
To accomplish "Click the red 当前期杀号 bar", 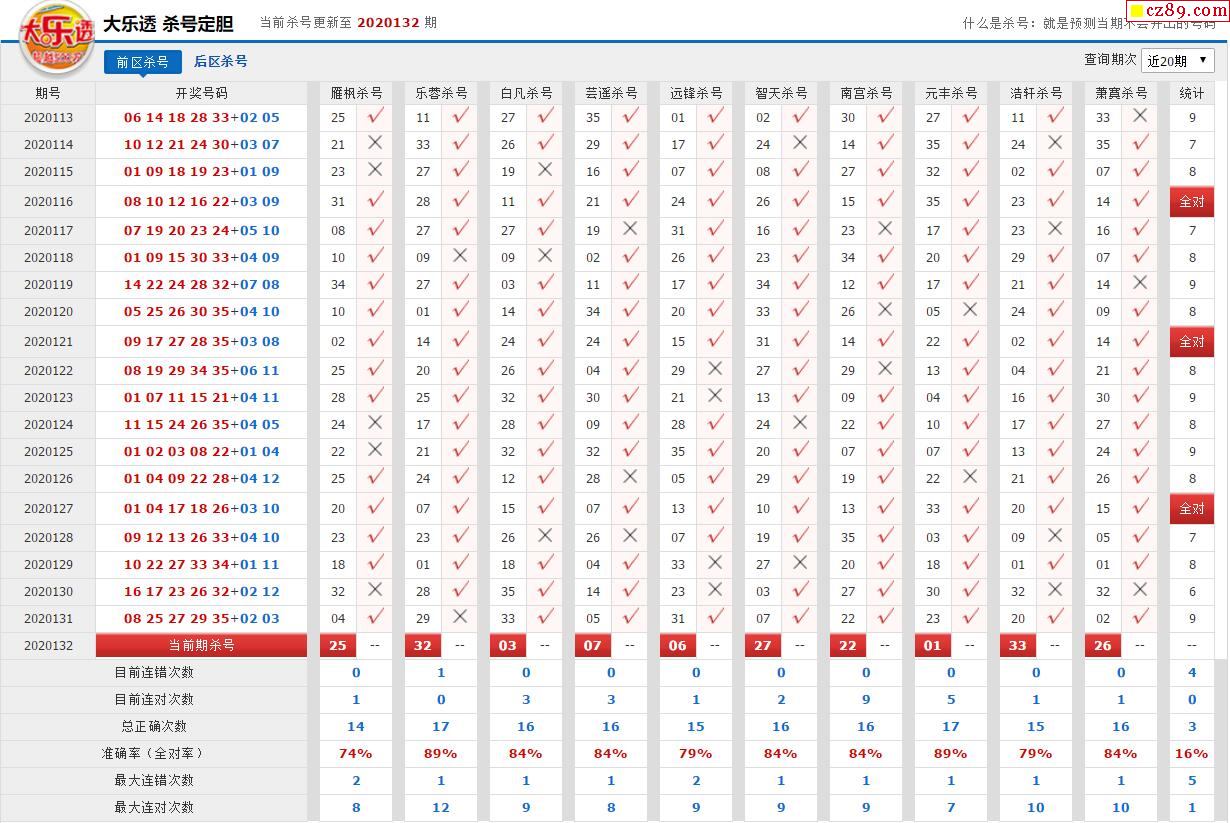I will [202, 646].
